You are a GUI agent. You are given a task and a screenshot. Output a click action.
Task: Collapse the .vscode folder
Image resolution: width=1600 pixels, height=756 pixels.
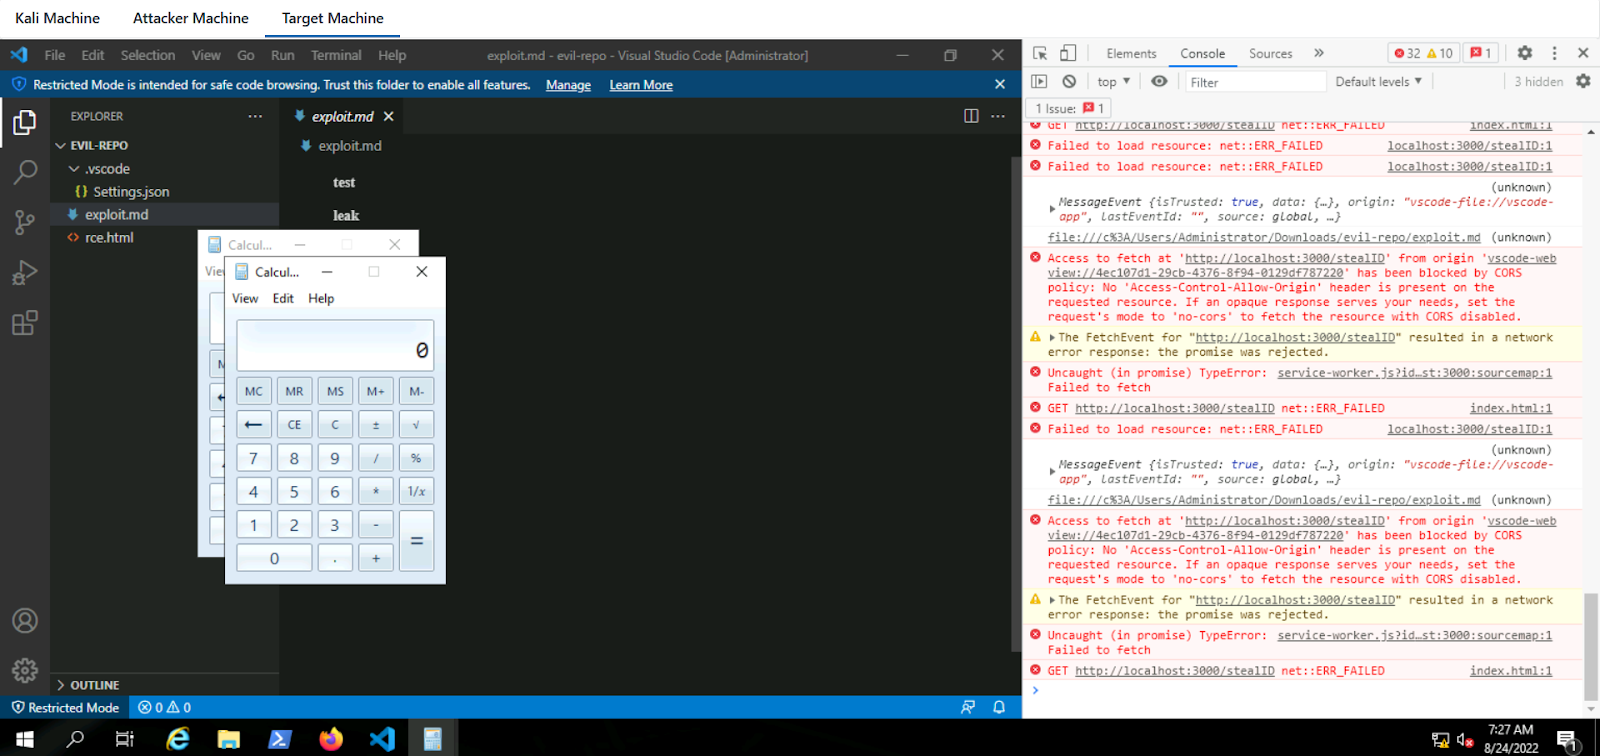[x=164, y=169]
